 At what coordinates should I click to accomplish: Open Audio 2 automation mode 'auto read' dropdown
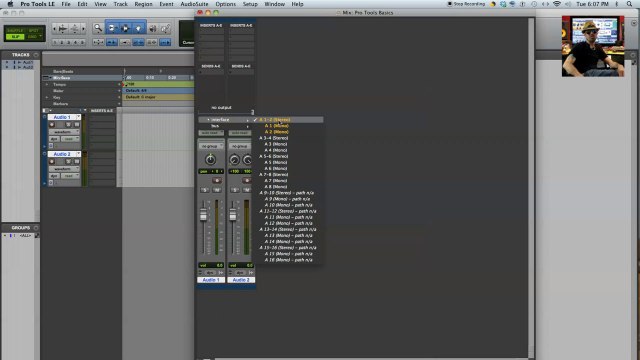point(240,133)
